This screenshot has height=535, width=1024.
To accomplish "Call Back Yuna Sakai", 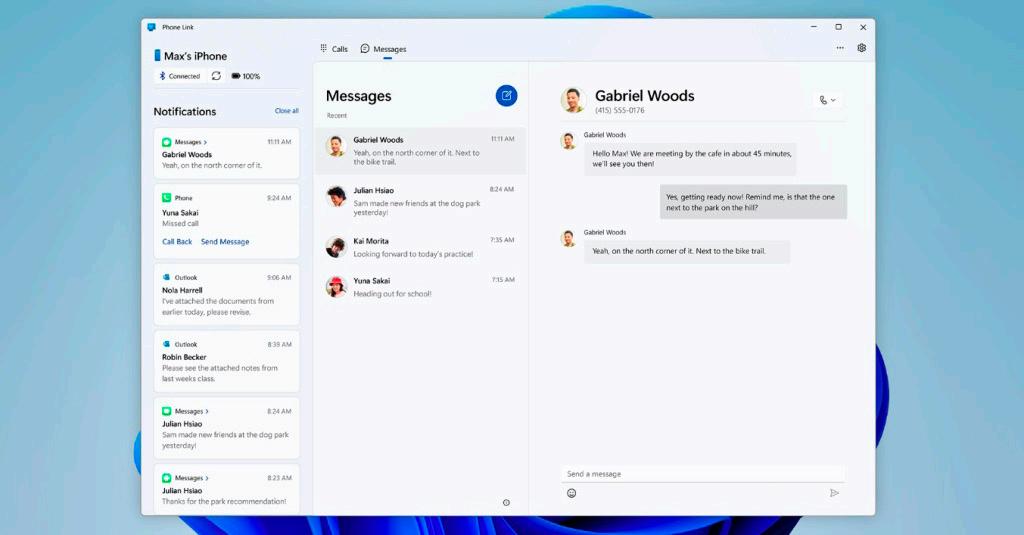I will 177,242.
